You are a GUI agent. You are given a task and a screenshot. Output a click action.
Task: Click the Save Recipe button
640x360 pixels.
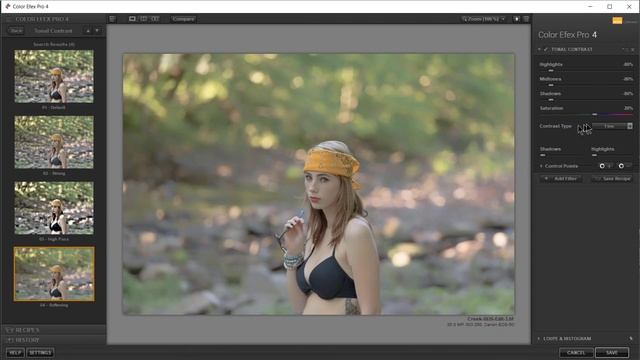coord(612,178)
